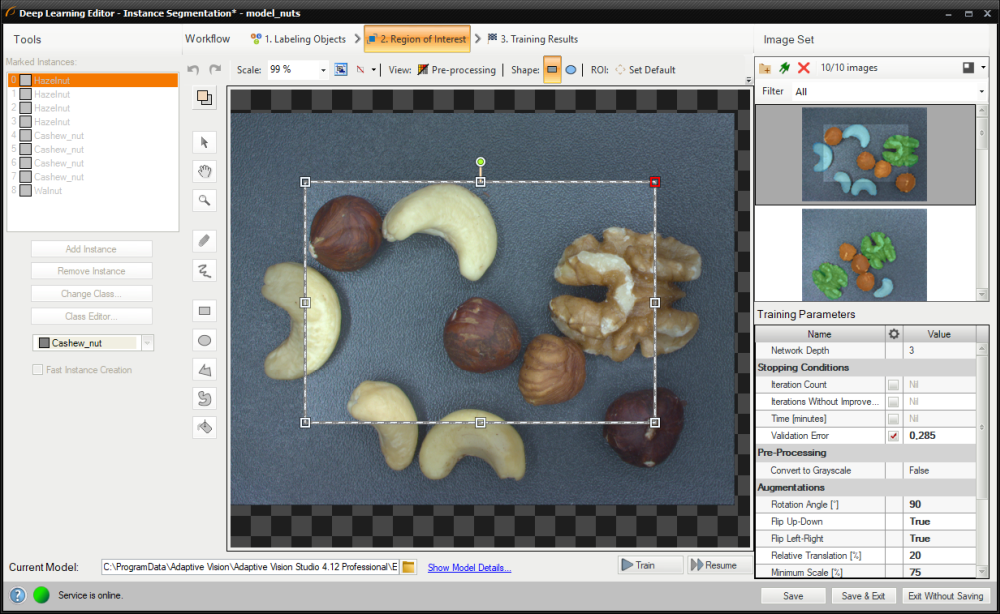Click the add images folder icon
This screenshot has height=614, width=1000.
click(765, 68)
